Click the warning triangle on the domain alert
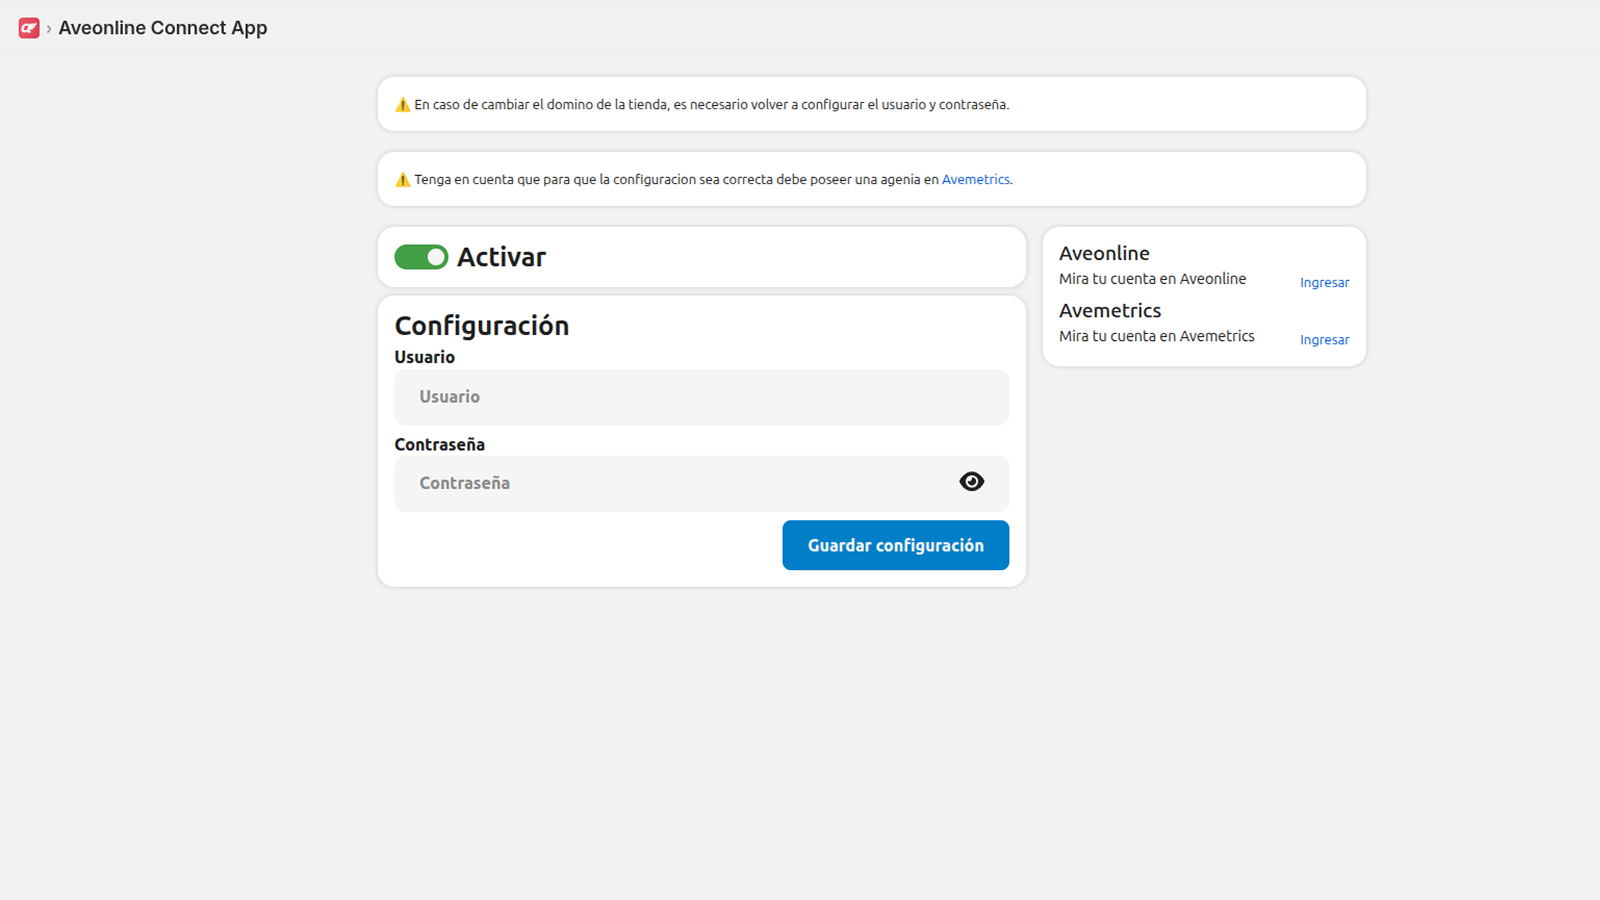The width and height of the screenshot is (1600, 900). 403,103
